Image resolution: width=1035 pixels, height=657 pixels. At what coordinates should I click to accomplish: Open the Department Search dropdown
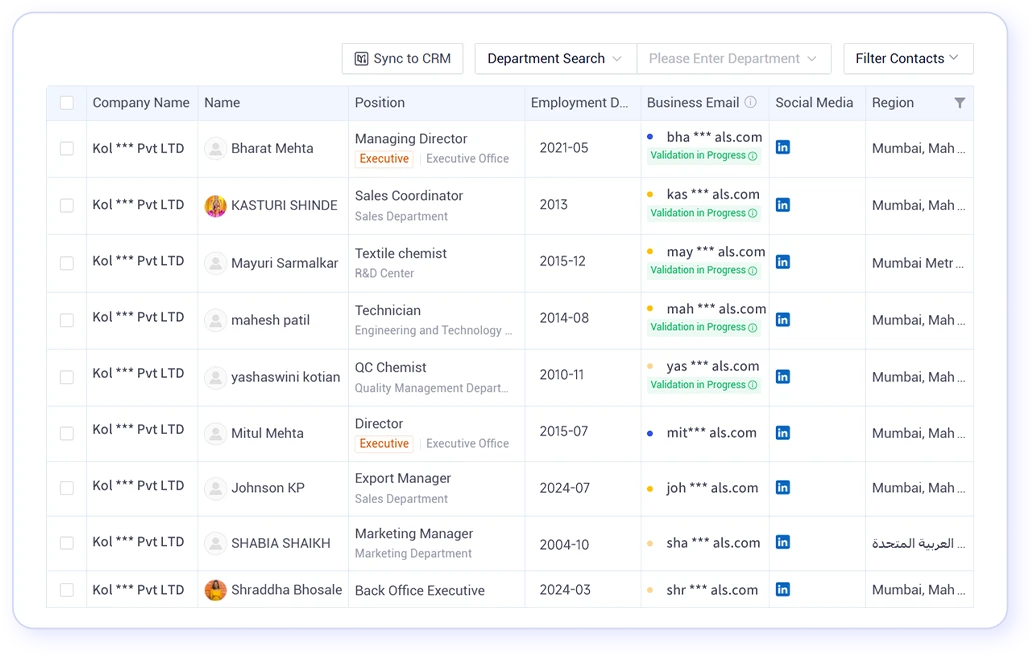click(x=555, y=58)
